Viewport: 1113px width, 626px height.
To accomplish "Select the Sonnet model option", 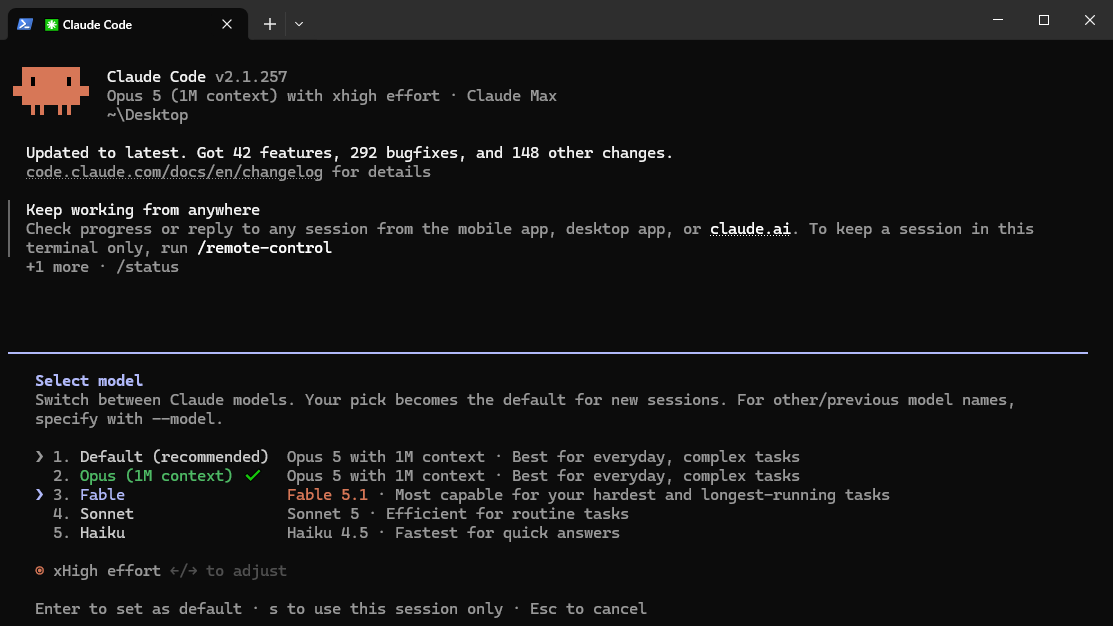I will 106,514.
